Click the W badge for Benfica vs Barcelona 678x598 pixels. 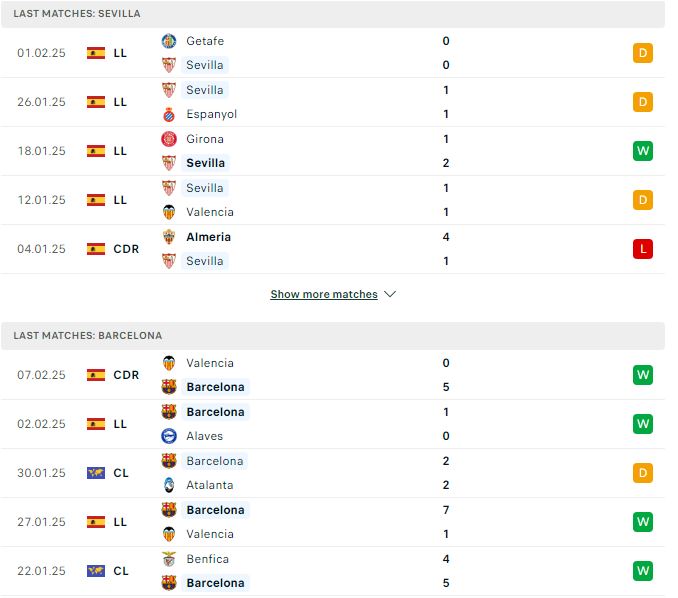pos(643,571)
